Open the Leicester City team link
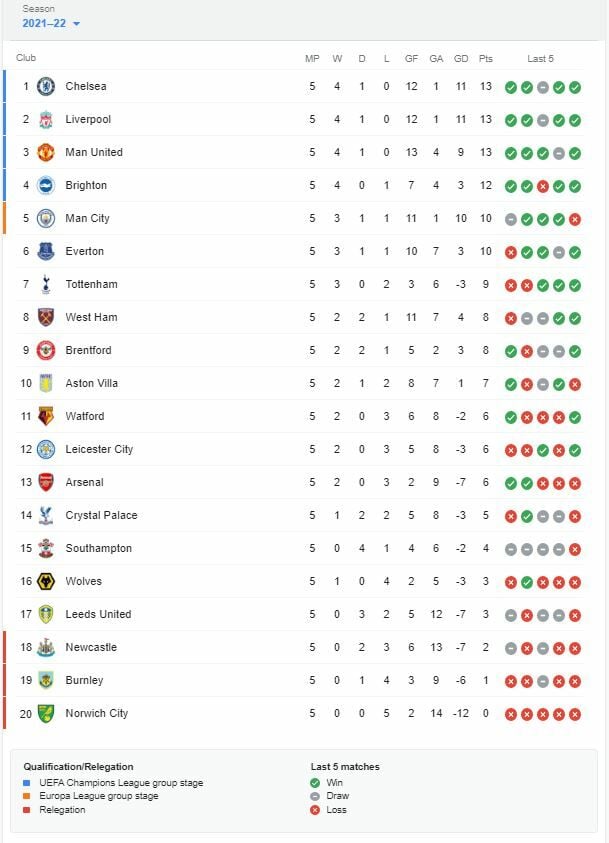This screenshot has height=843, width=609. click(x=99, y=450)
